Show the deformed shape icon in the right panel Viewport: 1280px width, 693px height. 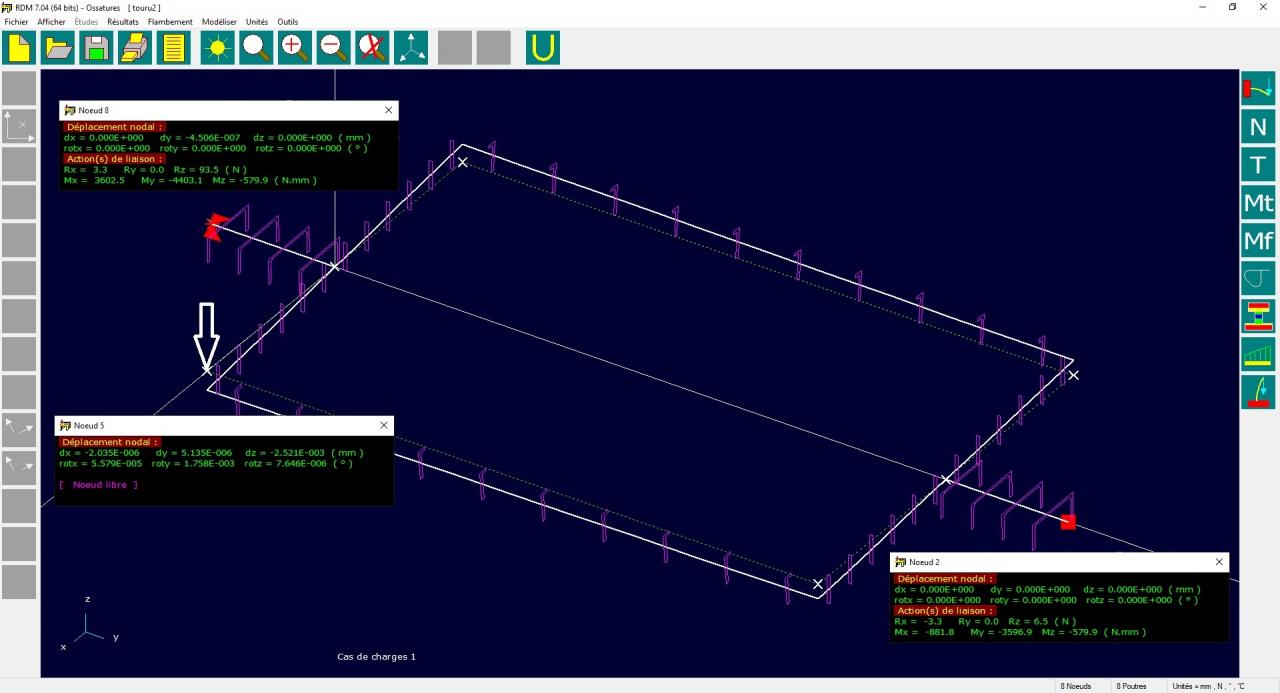(1258, 88)
